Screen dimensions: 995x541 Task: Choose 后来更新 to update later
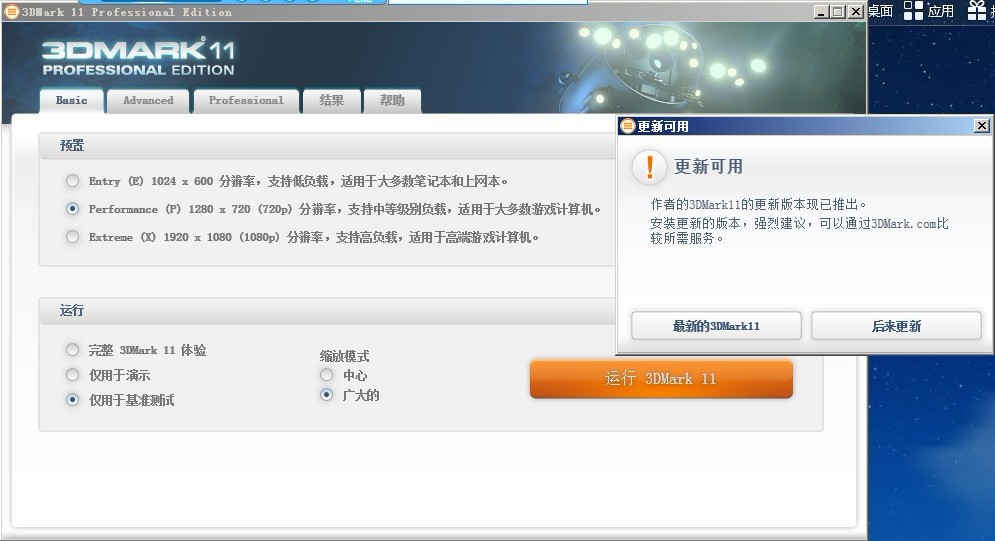[x=896, y=326]
